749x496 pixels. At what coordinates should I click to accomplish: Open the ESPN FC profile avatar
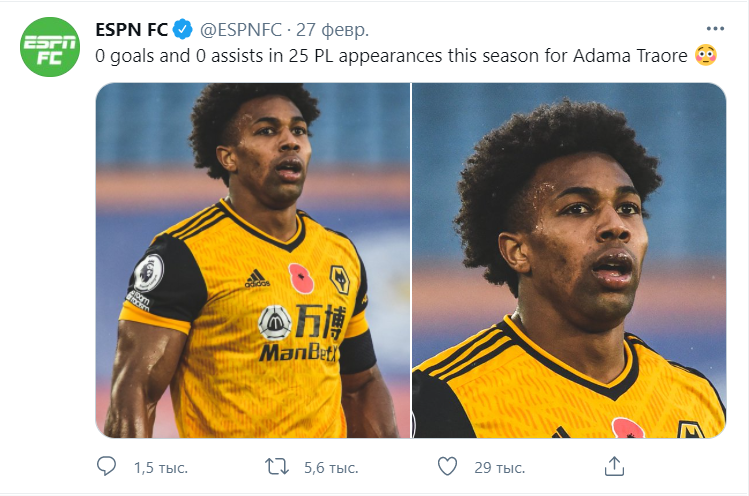pos(51,47)
